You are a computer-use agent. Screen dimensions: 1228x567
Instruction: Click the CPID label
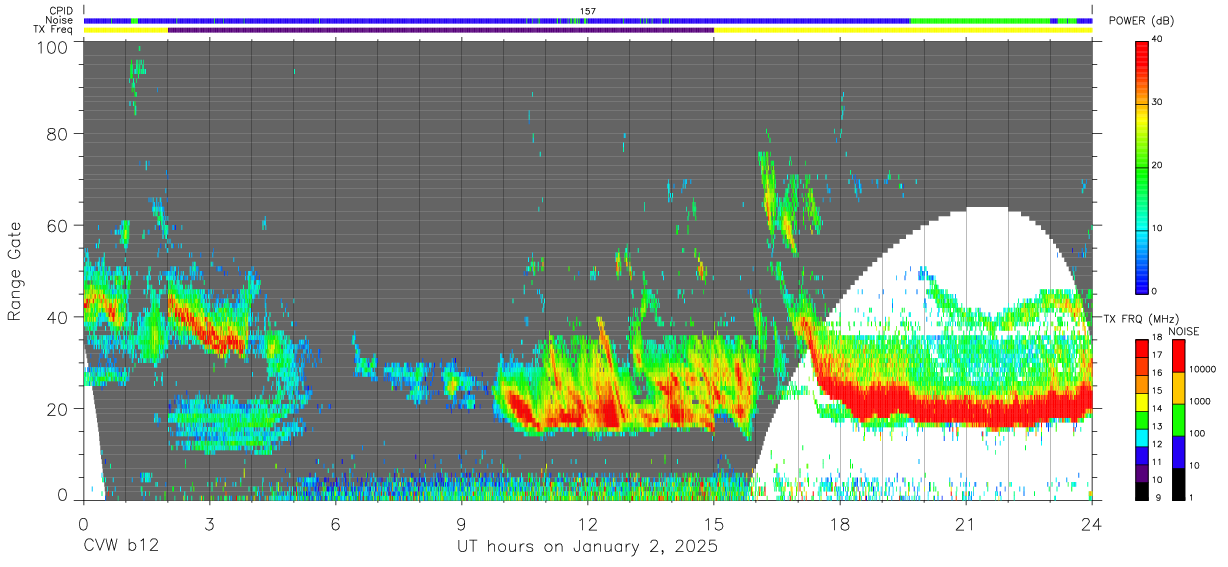tap(59, 11)
